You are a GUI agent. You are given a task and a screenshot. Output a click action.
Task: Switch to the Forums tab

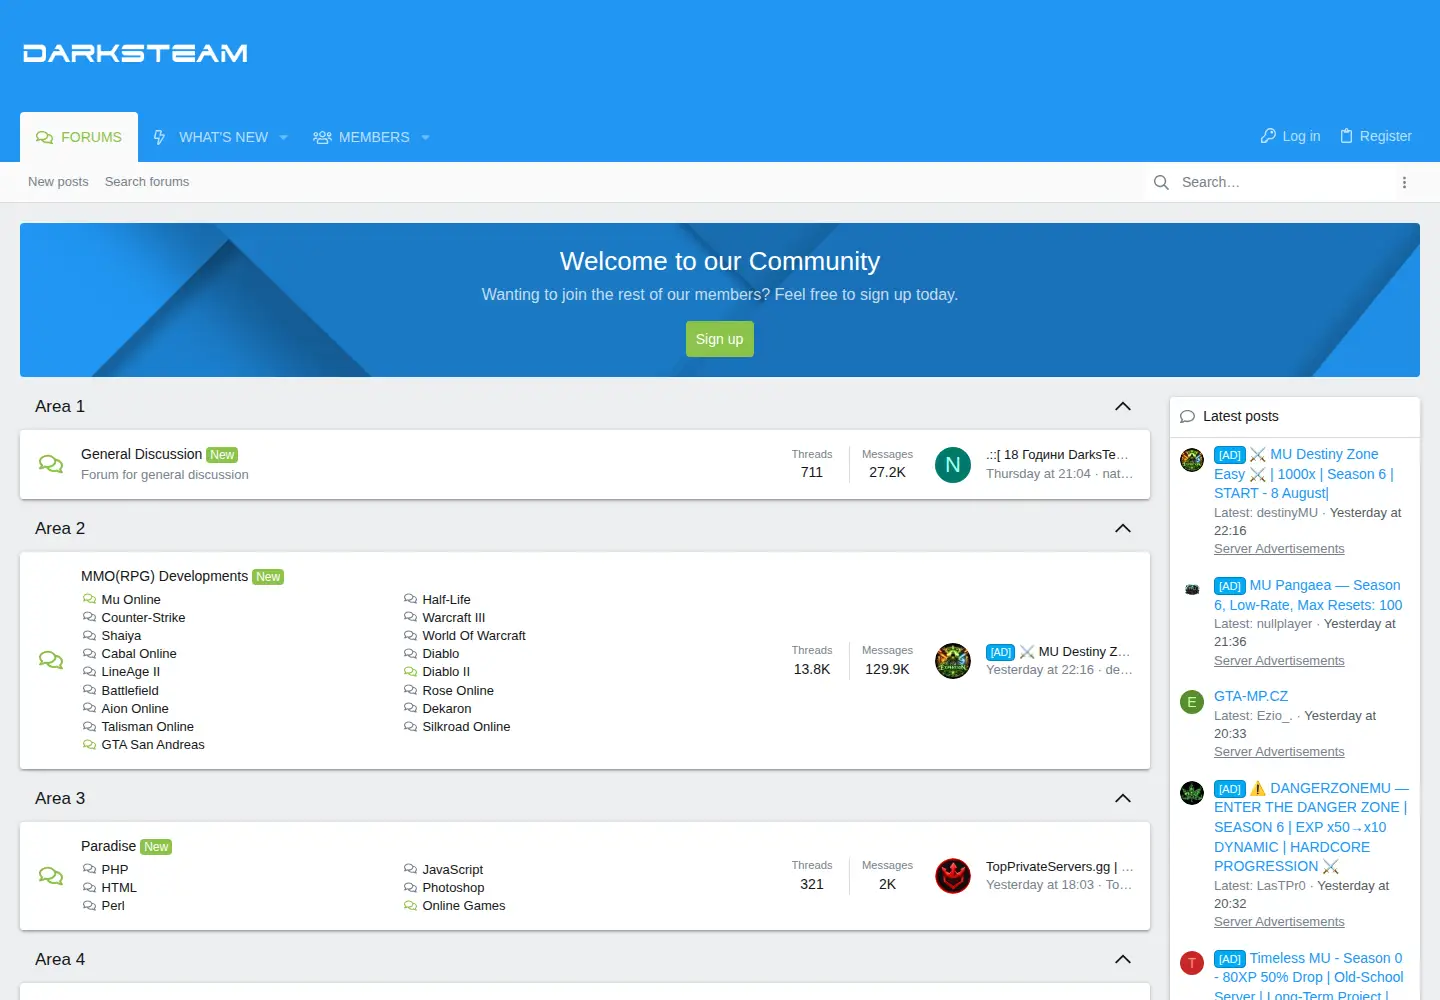[x=79, y=137]
